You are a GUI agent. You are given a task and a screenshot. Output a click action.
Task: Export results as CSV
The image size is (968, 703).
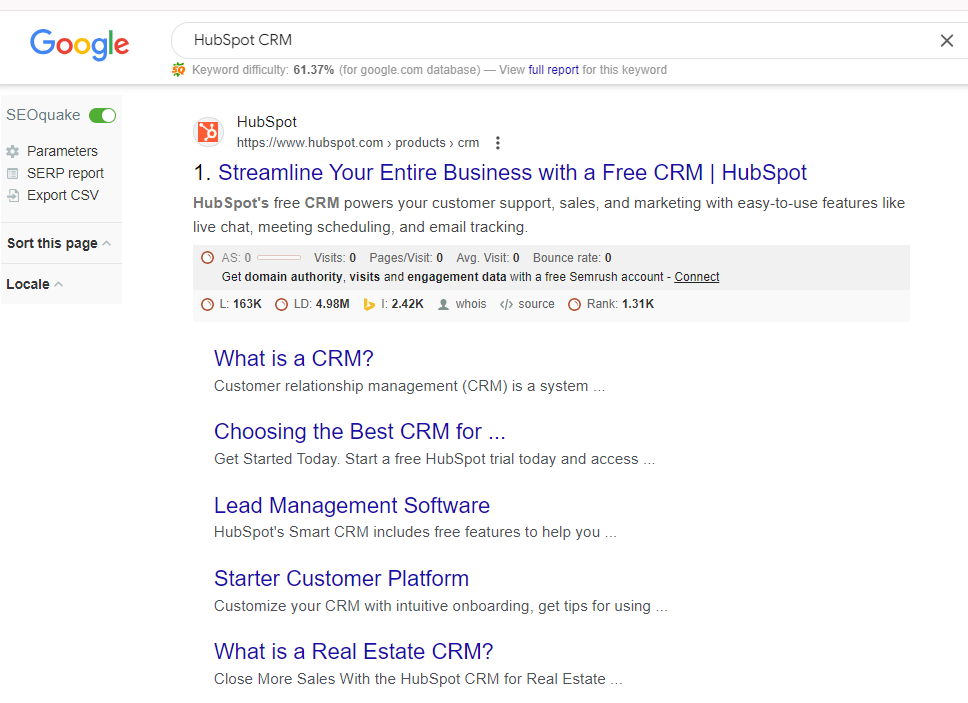62,196
